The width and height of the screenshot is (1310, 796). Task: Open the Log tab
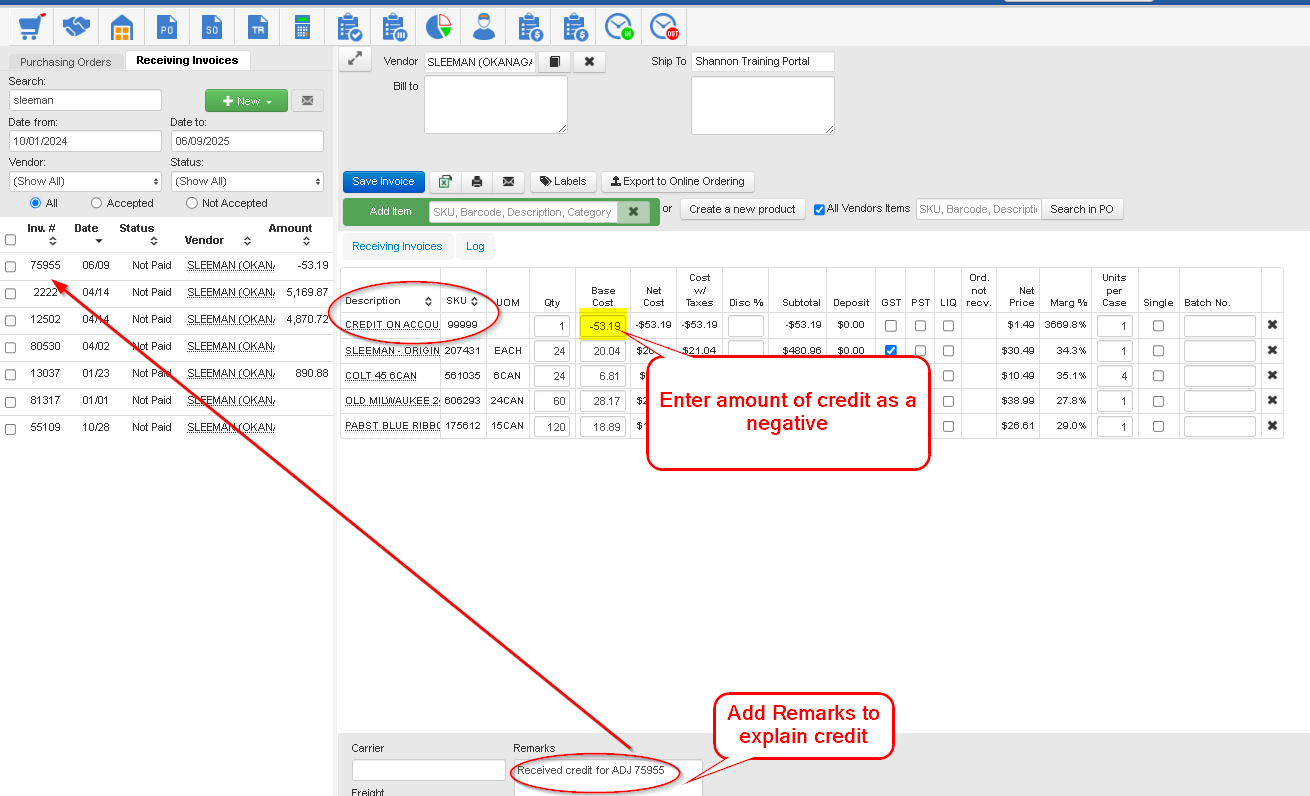475,246
